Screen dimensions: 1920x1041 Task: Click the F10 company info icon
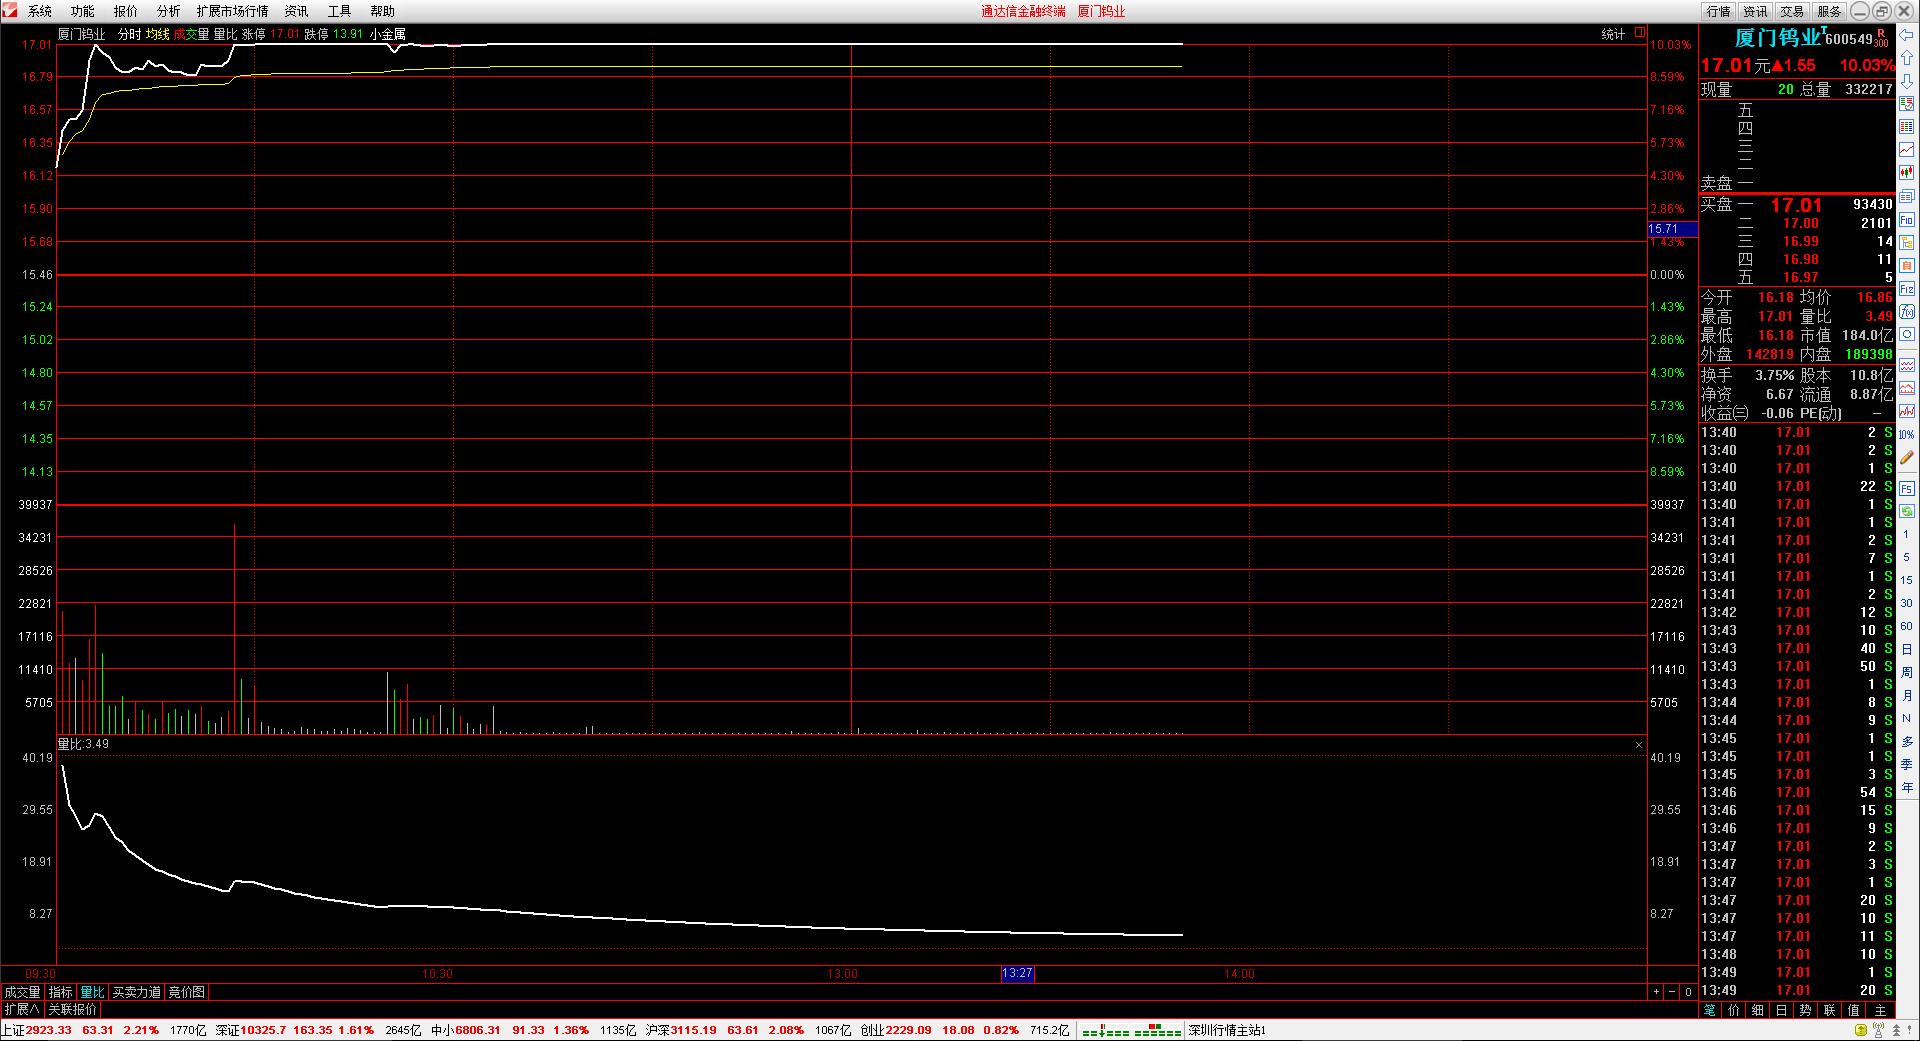point(1907,220)
